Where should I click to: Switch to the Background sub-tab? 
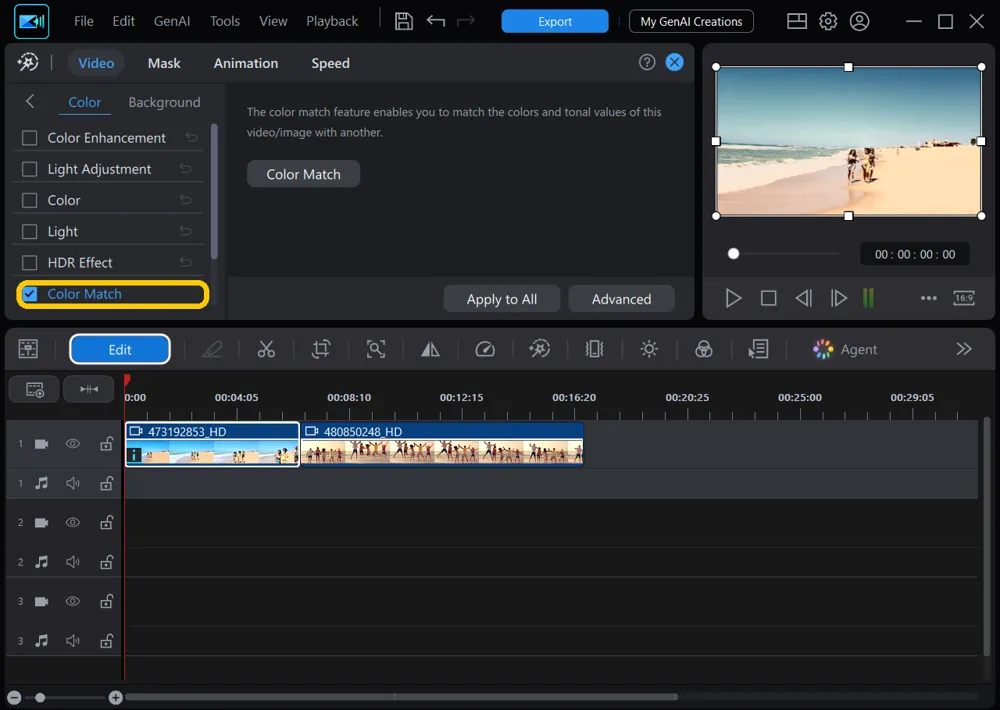click(164, 102)
